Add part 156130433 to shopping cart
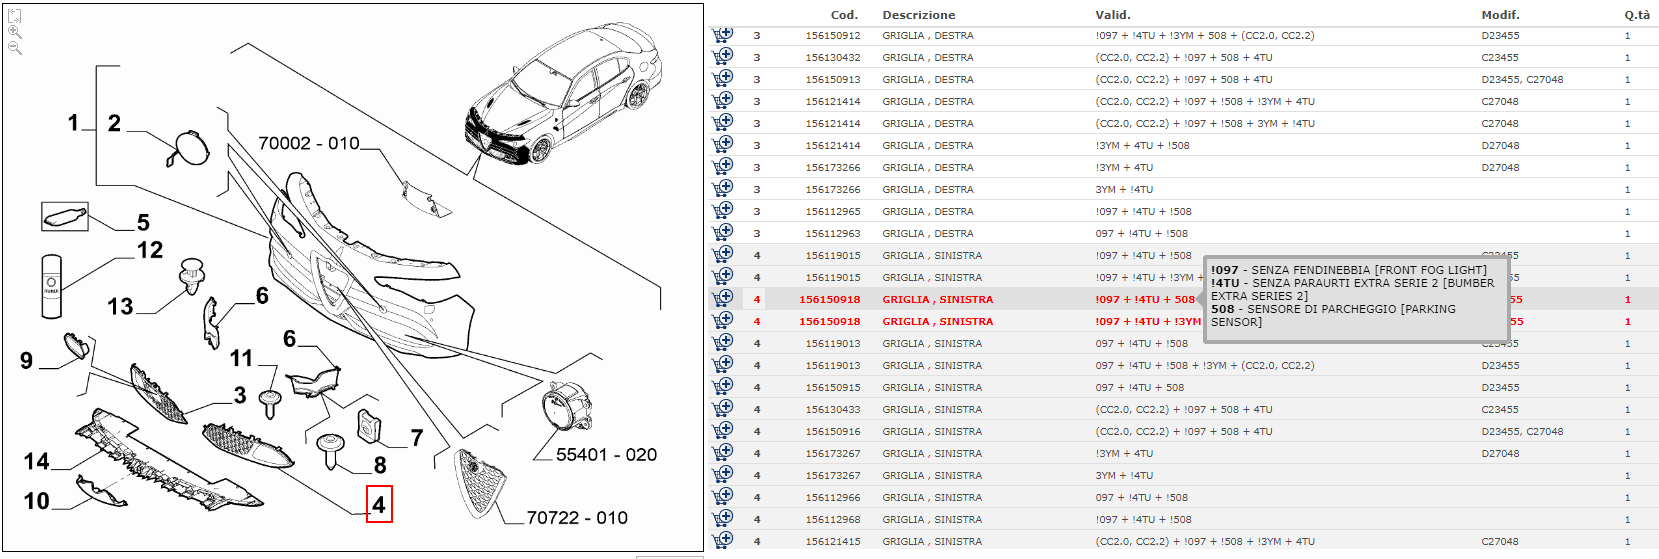Image resolution: width=1659 pixels, height=559 pixels. click(x=722, y=409)
